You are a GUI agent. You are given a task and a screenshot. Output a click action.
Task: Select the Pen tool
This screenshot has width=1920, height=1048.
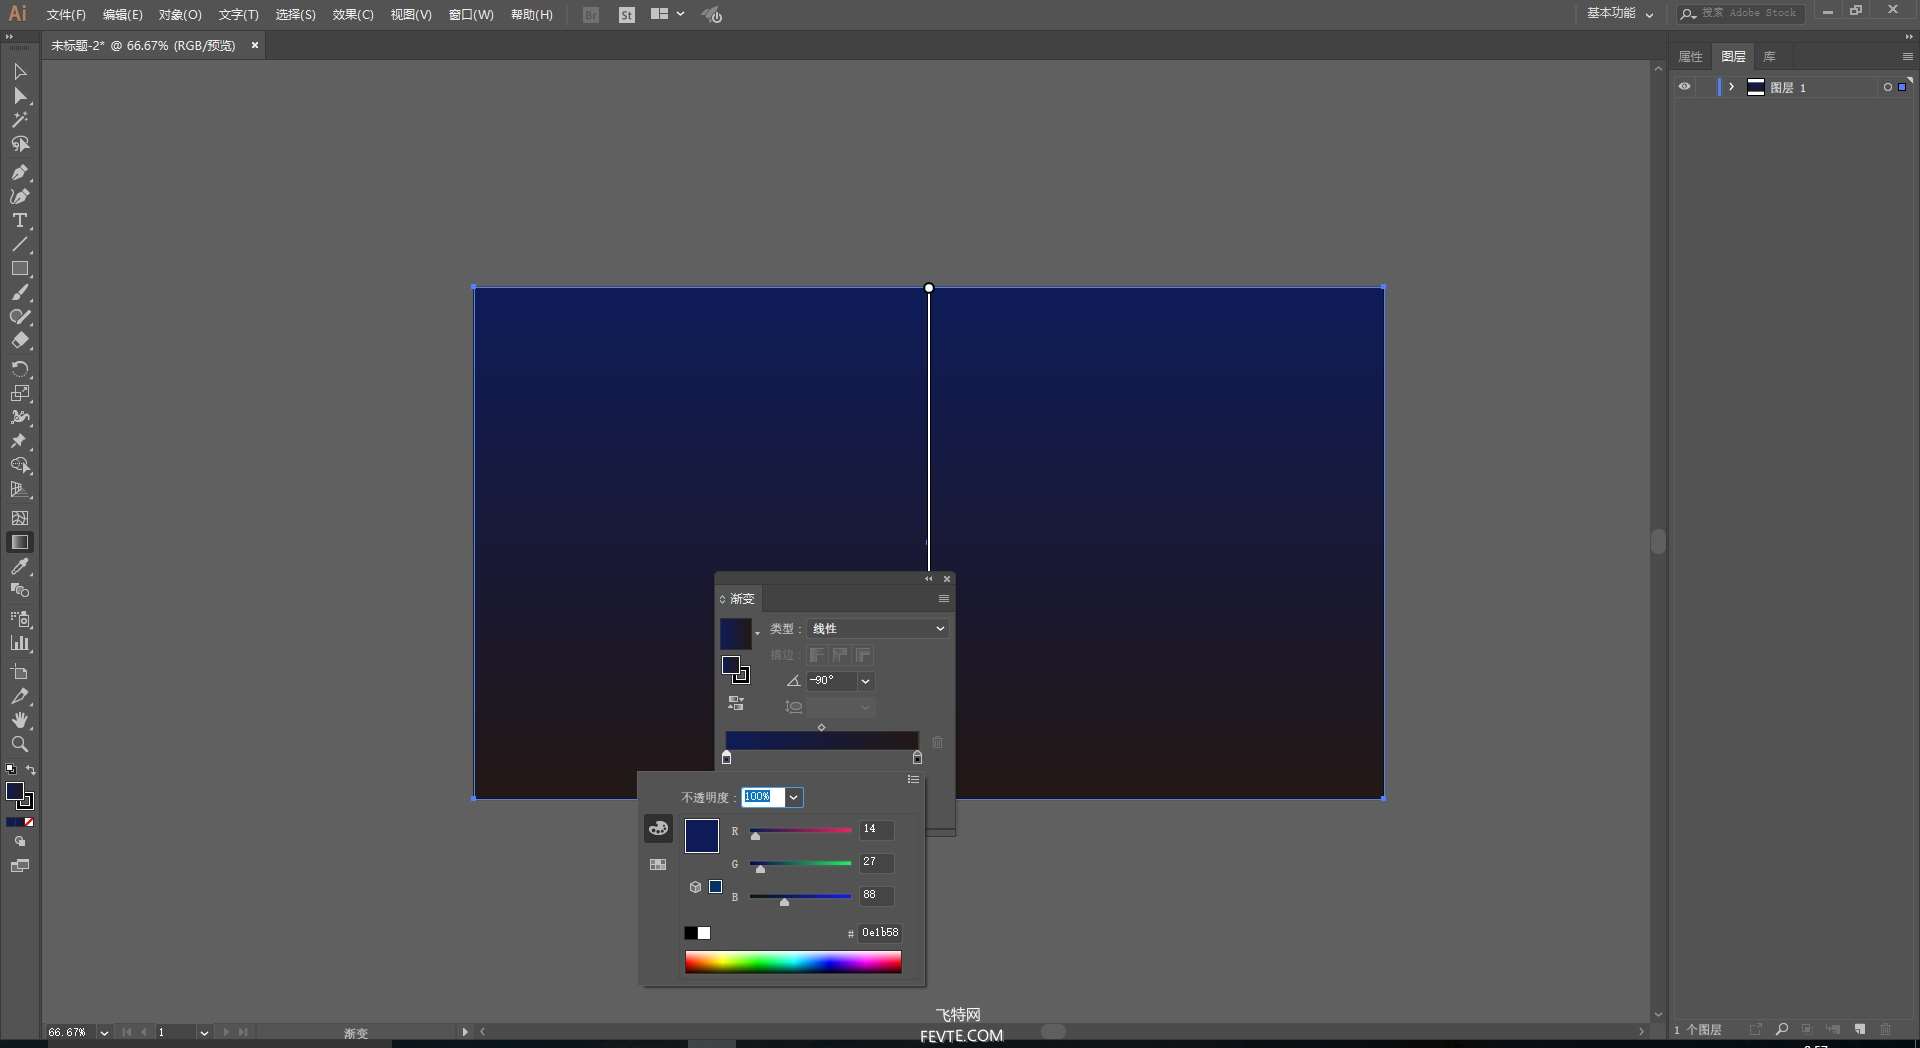tap(19, 172)
